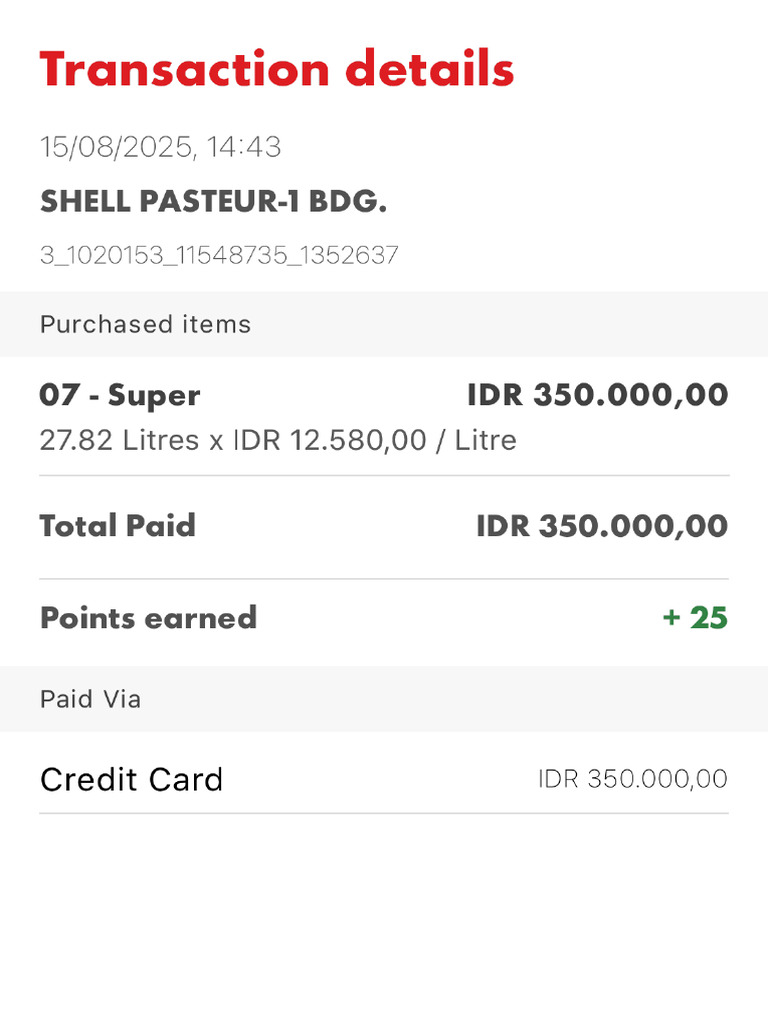The width and height of the screenshot is (768, 1024).
Task: Click the green plus sign before 25
Action: (671, 618)
